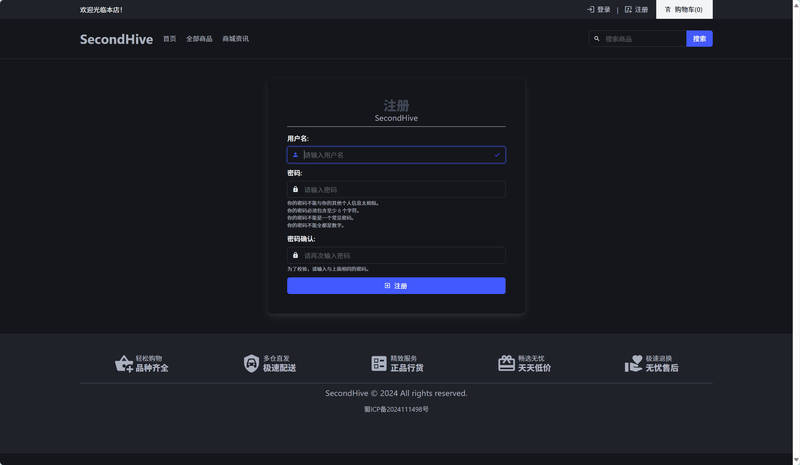
Task: Click the shopping cart icon in top bar
Action: 668,10
